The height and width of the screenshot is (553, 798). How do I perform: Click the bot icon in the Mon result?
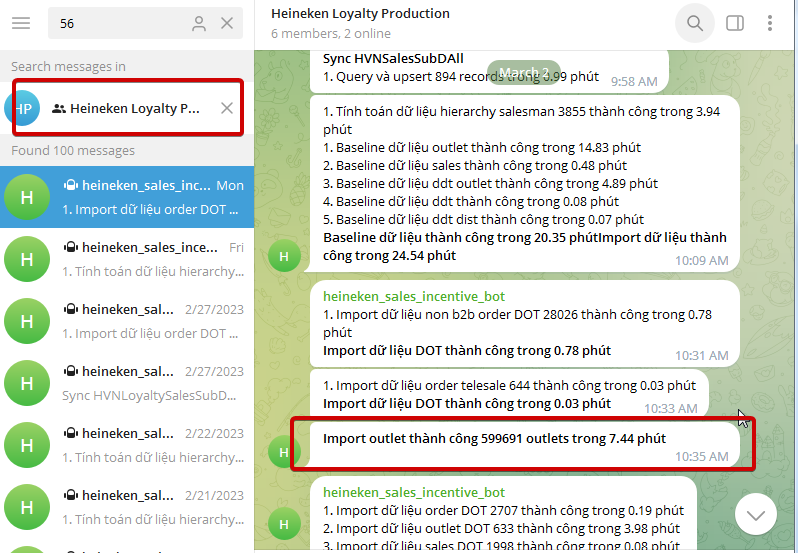pos(71,185)
